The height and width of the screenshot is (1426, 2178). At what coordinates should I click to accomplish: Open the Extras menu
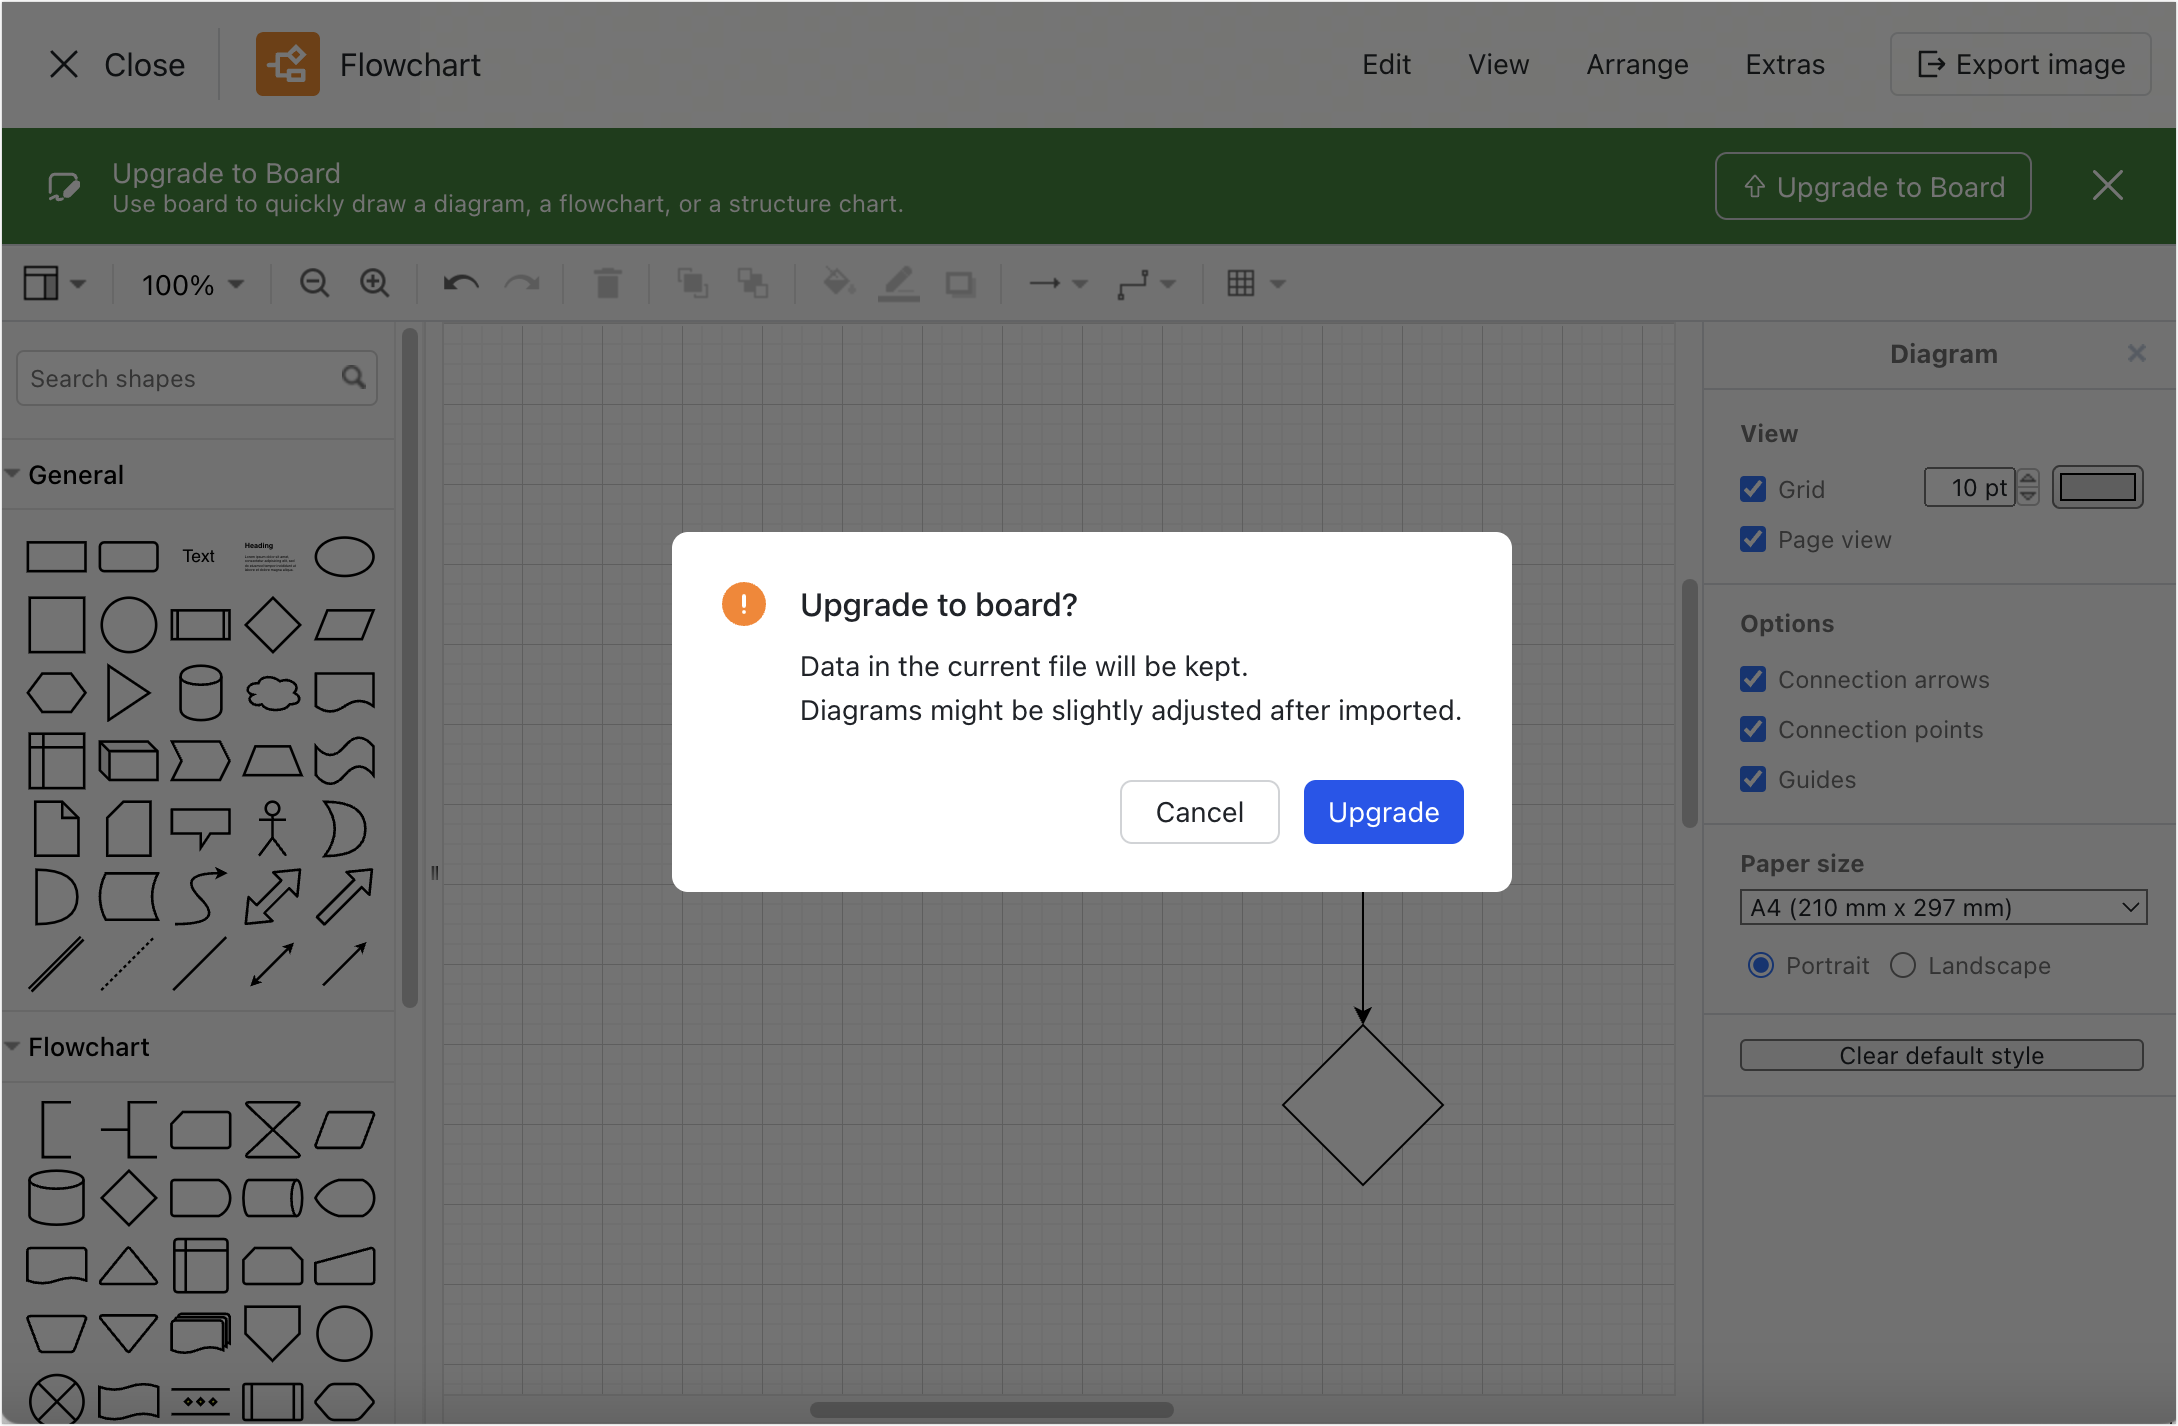tap(1785, 65)
